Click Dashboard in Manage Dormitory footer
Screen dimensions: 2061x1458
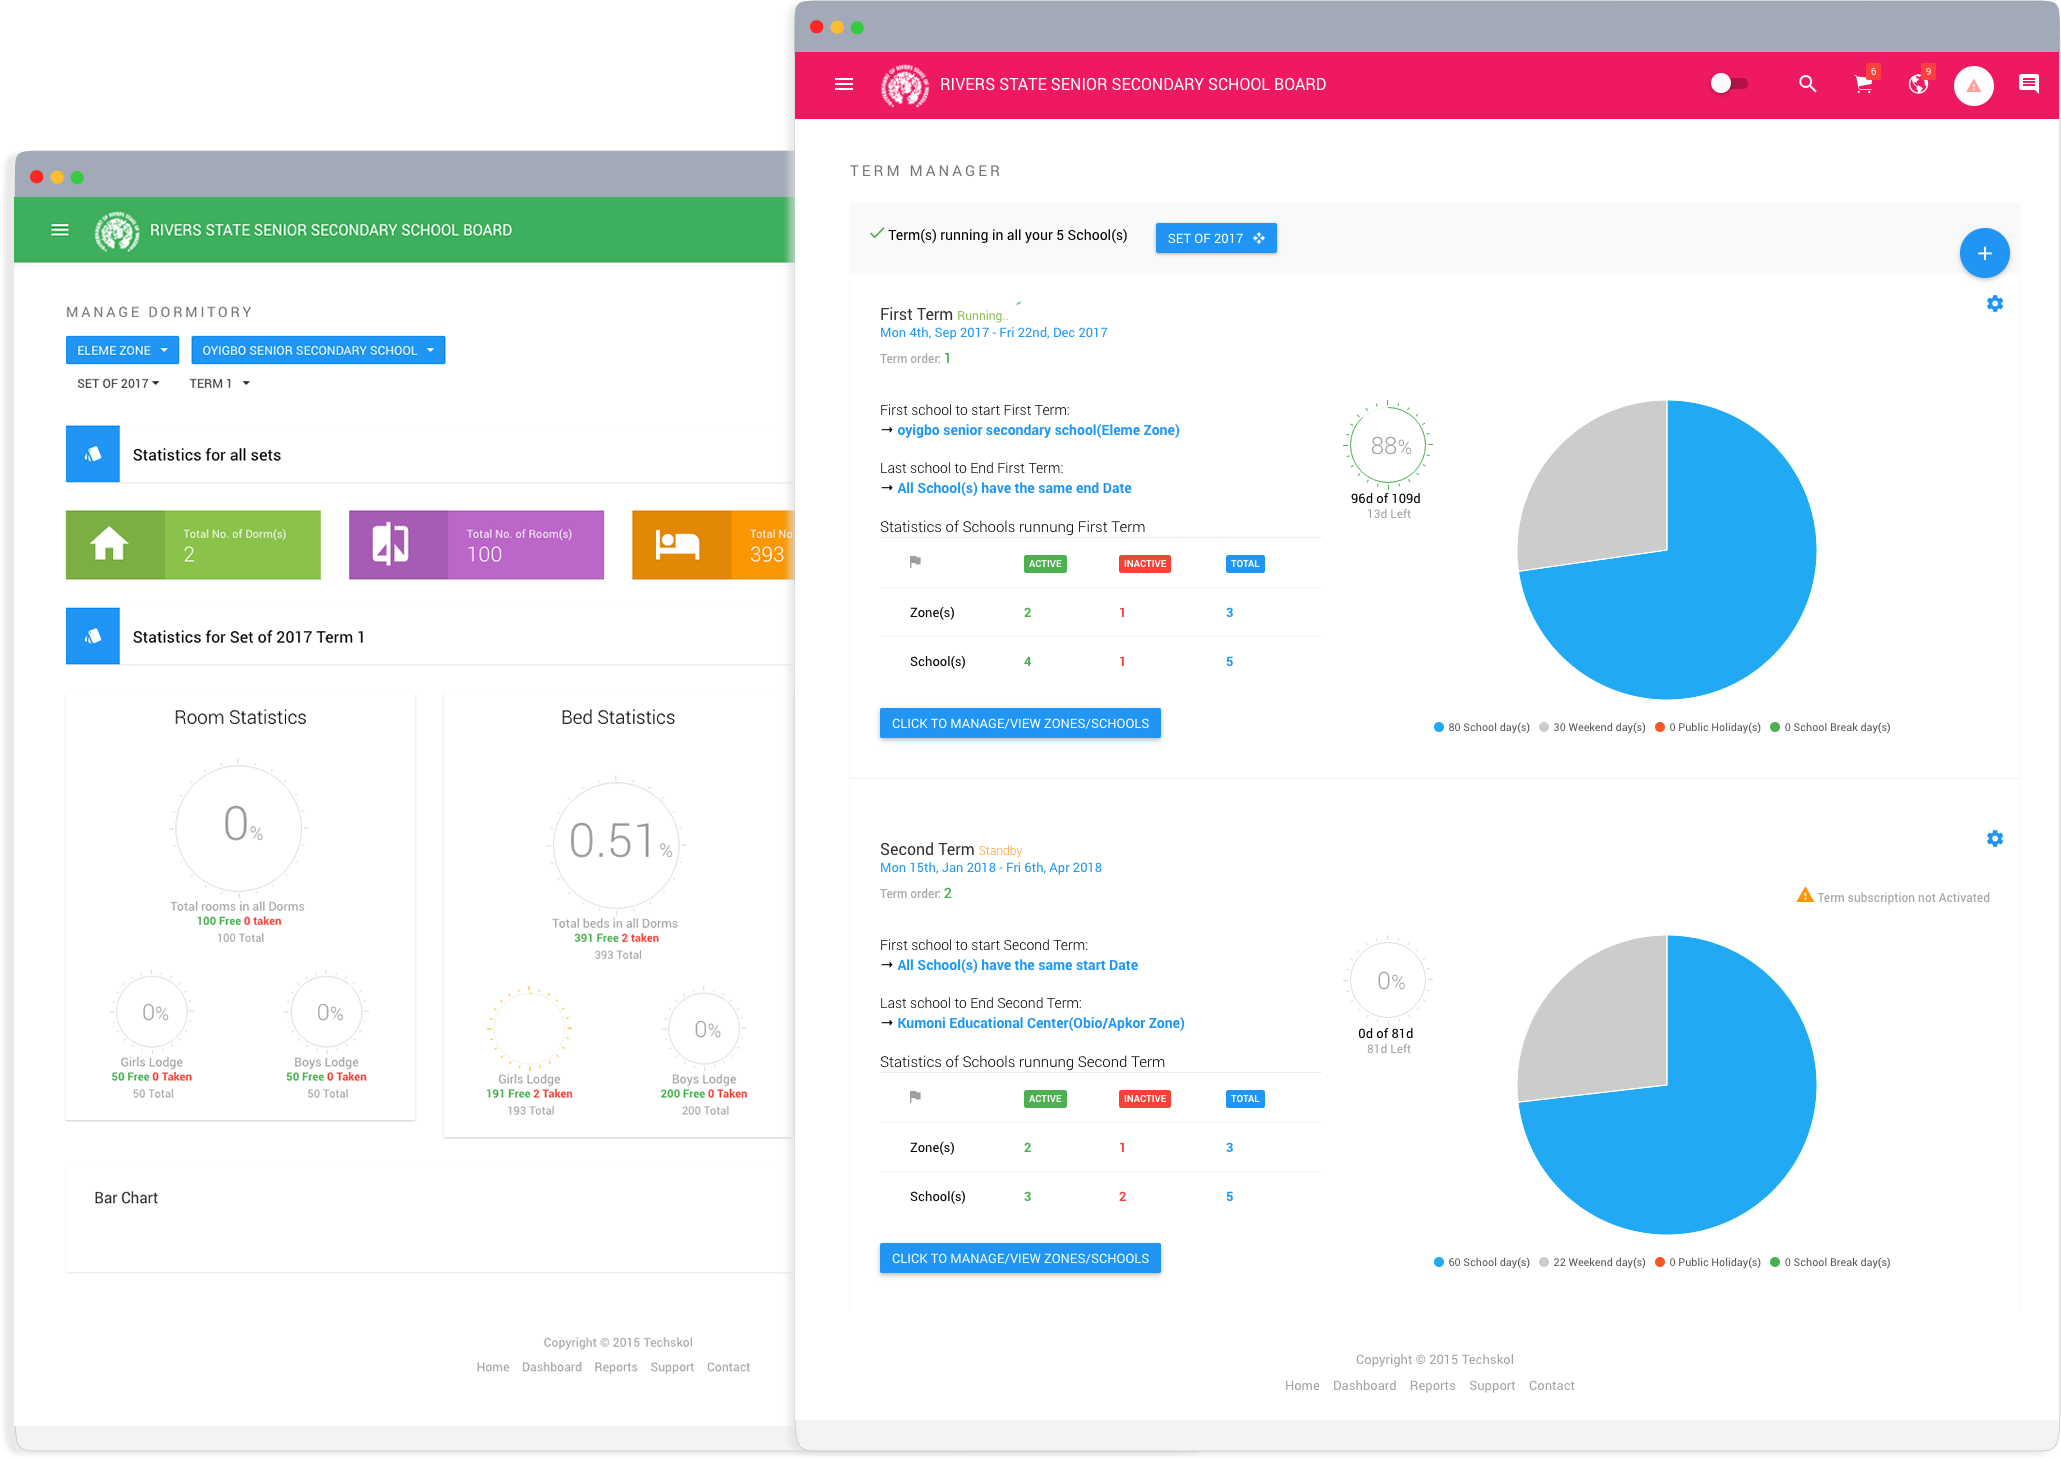[x=551, y=1367]
